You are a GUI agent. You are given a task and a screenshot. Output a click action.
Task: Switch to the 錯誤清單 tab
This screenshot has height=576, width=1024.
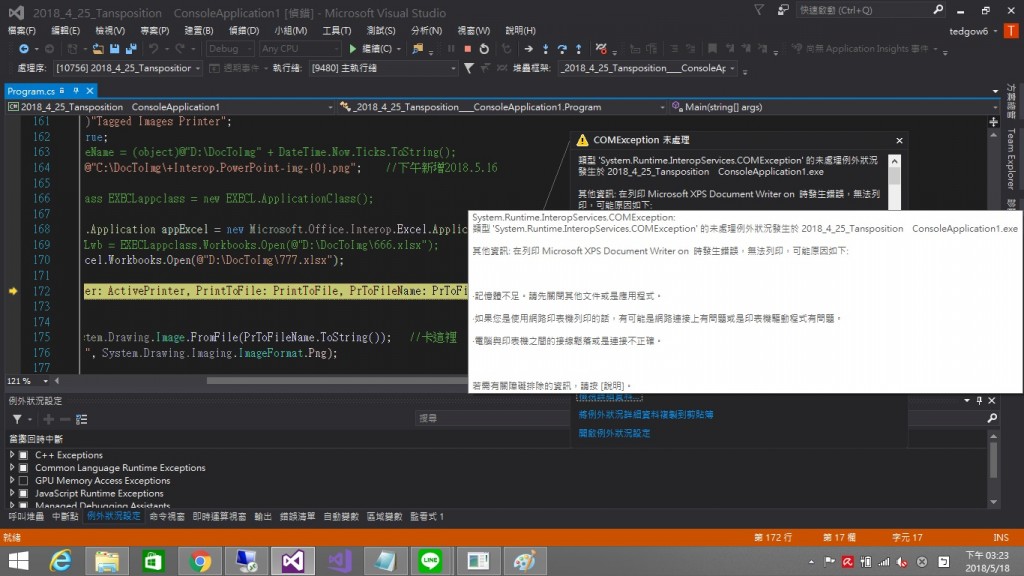tap(297, 517)
